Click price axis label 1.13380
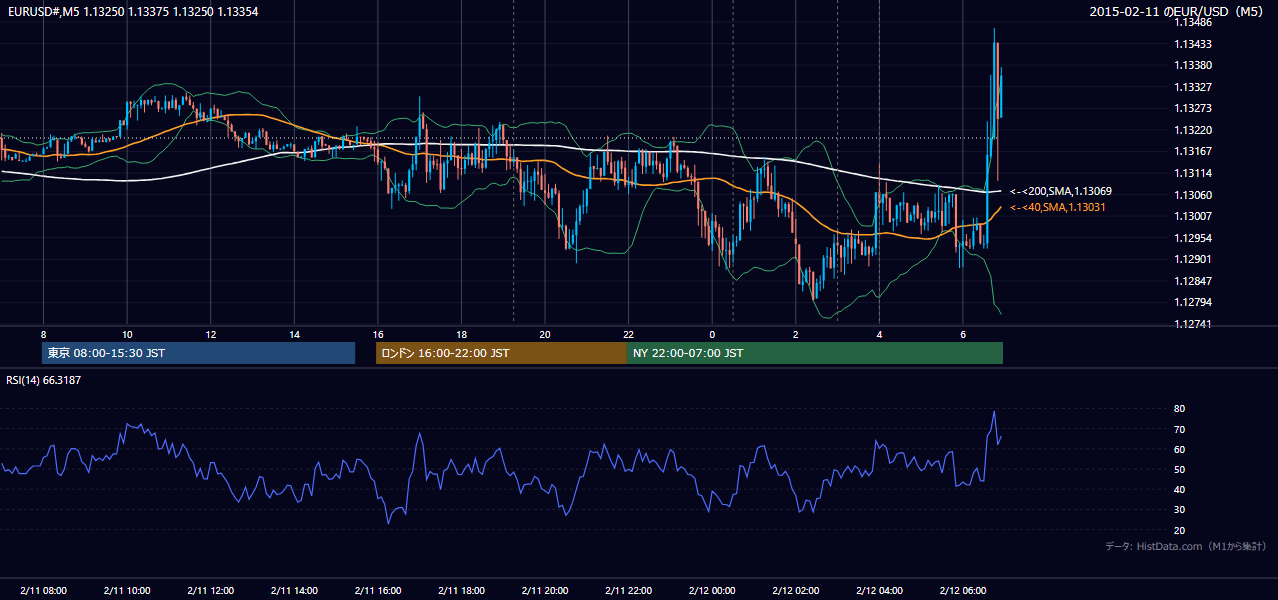The image size is (1278, 600). [x=1195, y=65]
